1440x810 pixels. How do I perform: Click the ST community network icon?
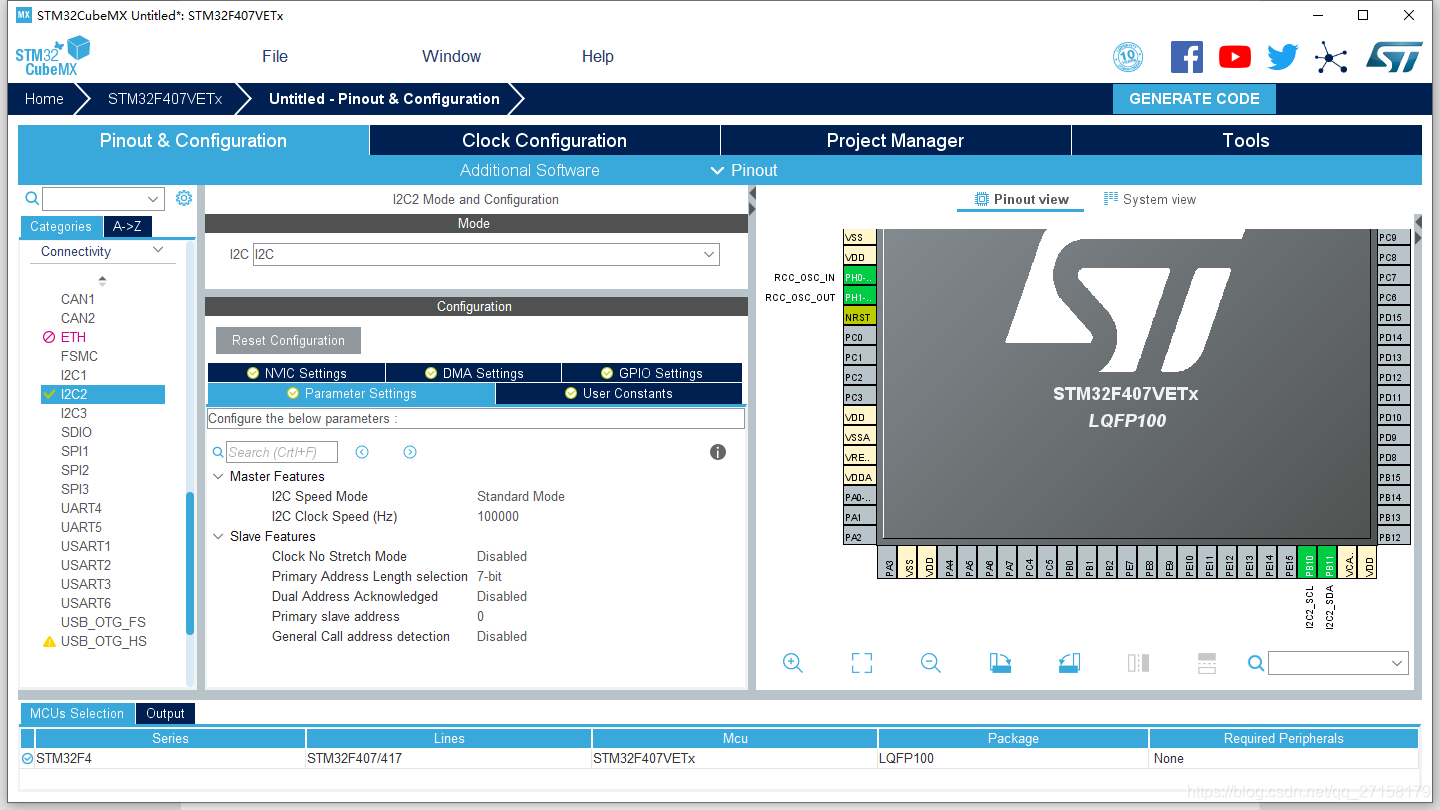(x=1331, y=57)
